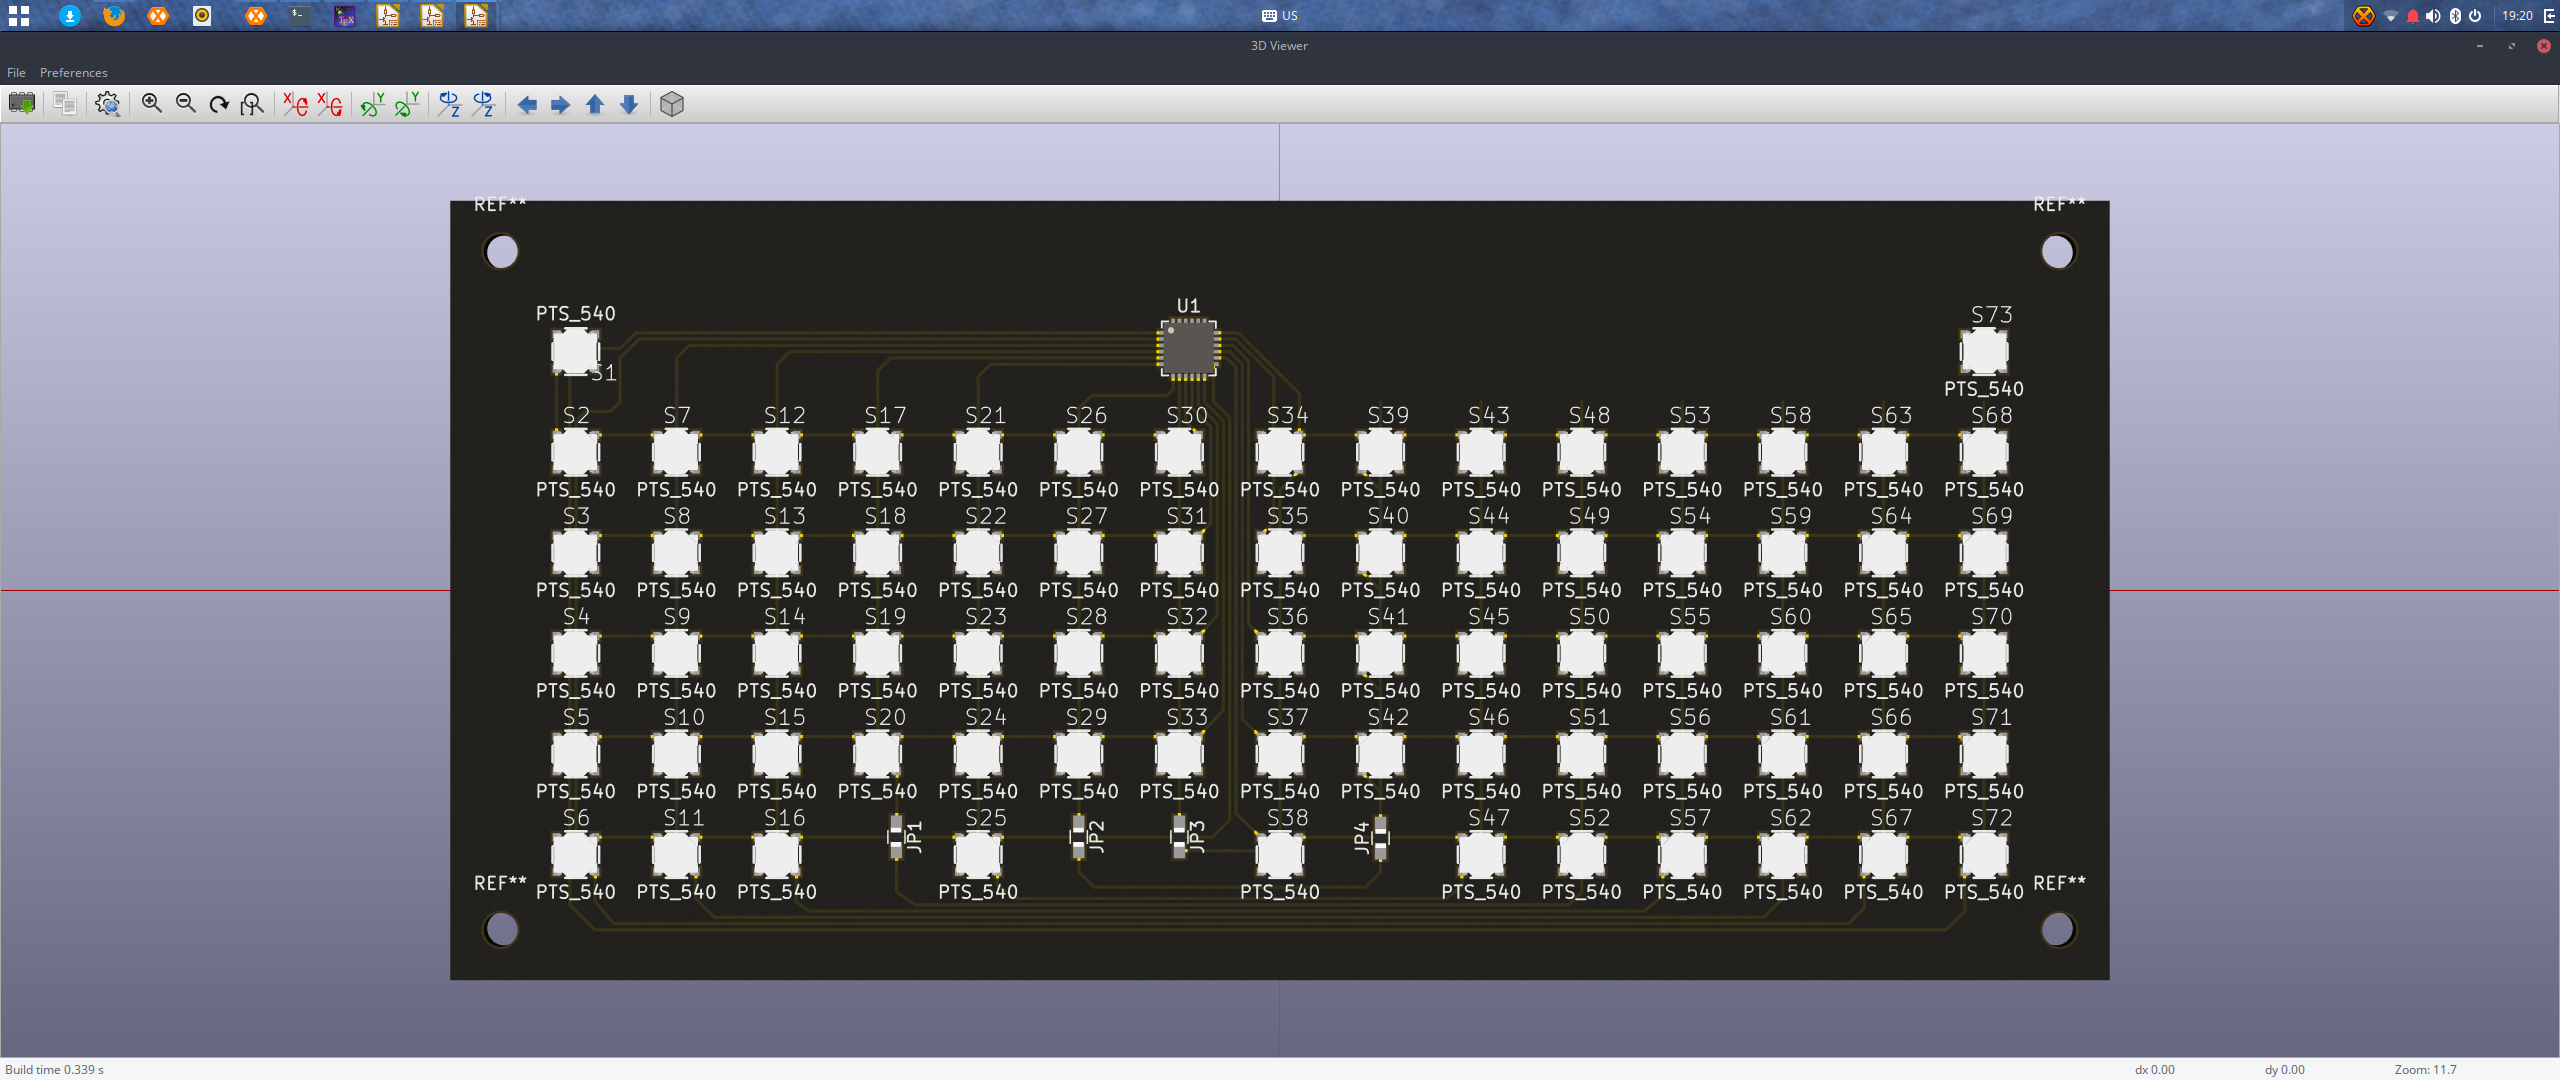
Task: Open the yellow speaker app icon
Action: [202, 15]
